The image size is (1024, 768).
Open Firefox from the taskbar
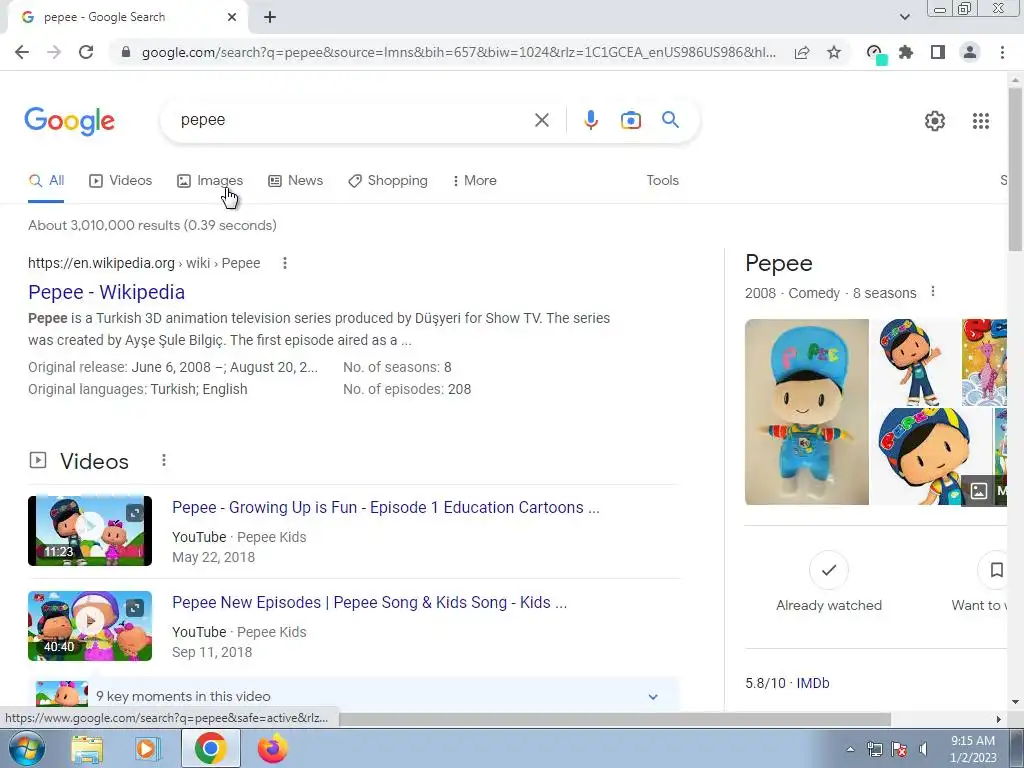coord(272,748)
